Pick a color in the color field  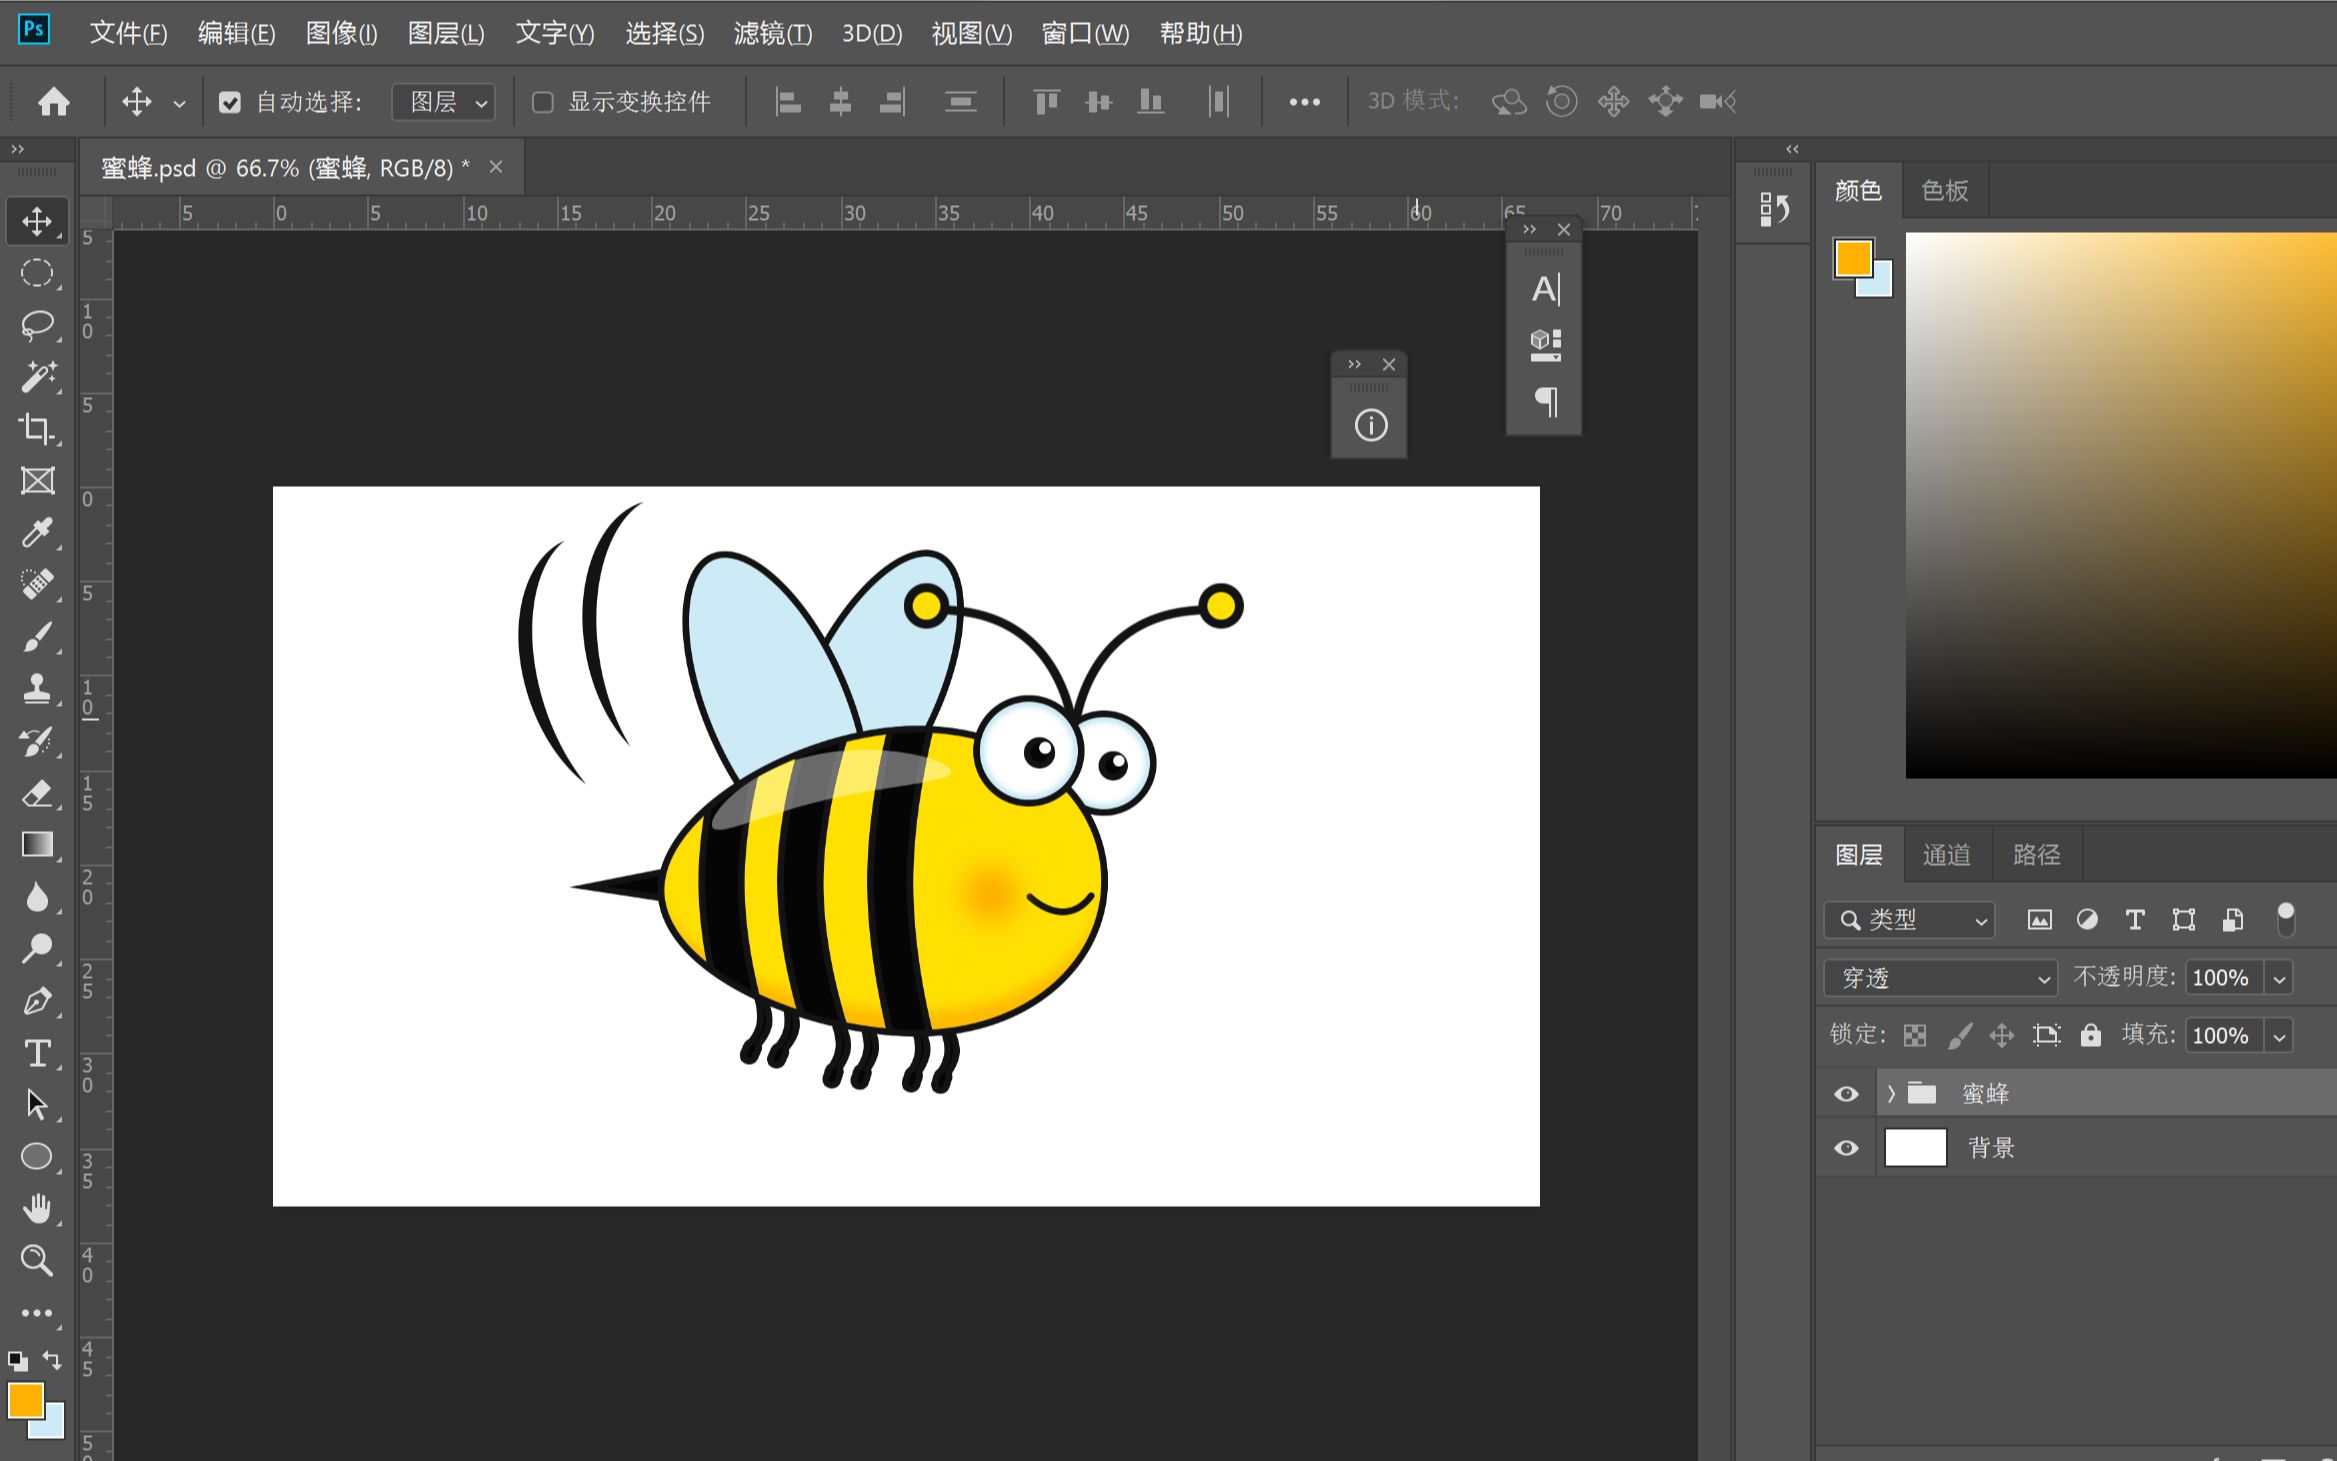pyautogui.click(x=2120, y=505)
